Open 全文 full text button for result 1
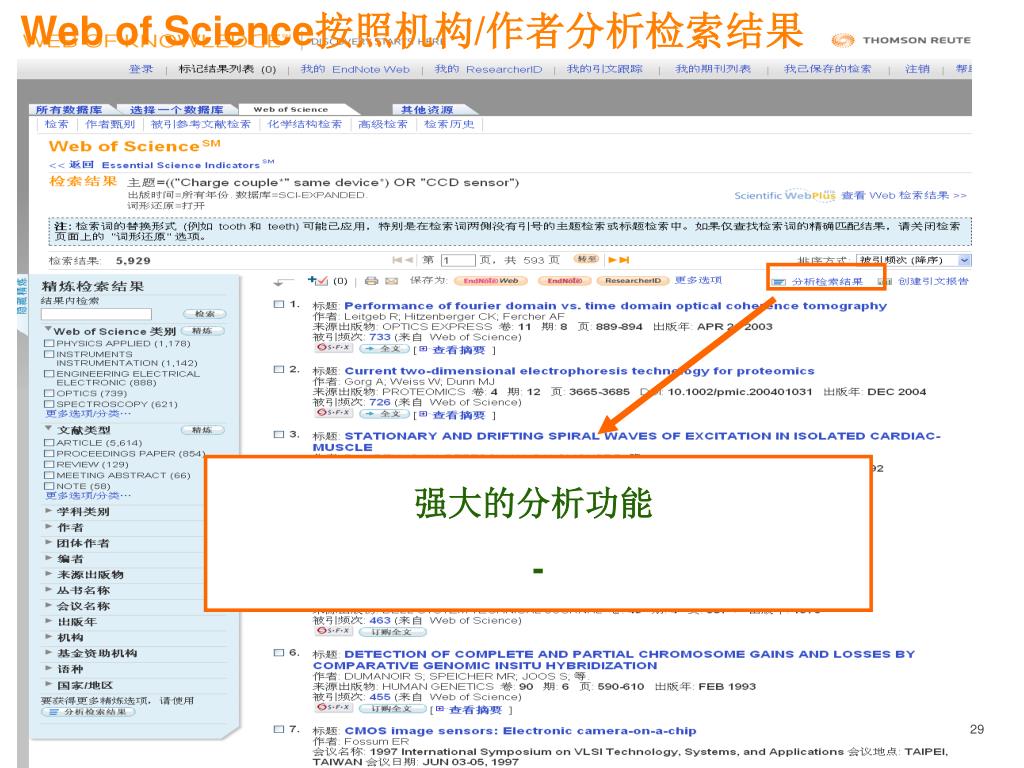 [384, 349]
